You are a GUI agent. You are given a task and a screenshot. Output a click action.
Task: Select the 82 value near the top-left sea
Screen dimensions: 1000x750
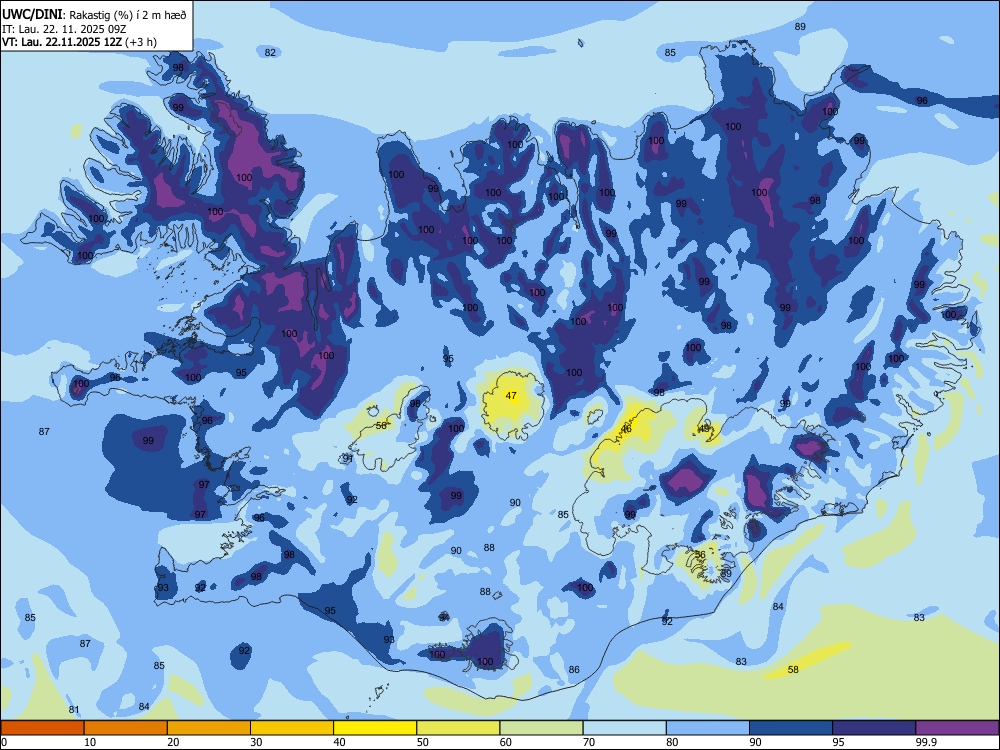point(270,52)
